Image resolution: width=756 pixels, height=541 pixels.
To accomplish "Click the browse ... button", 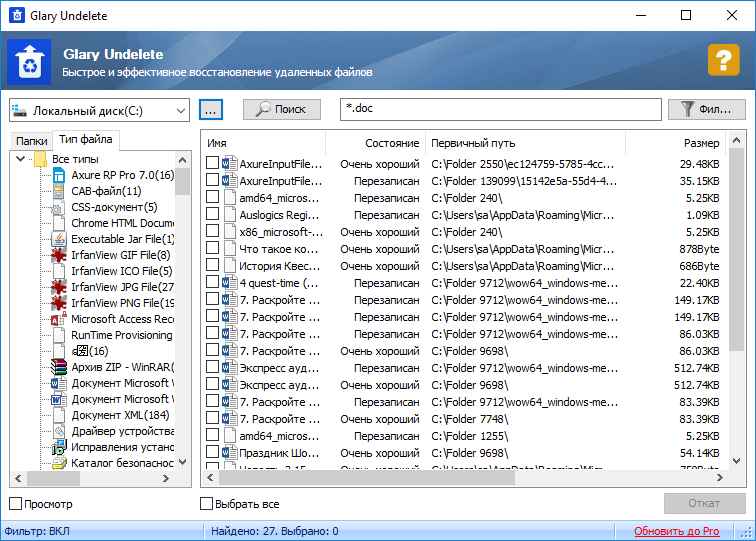I will tap(211, 109).
